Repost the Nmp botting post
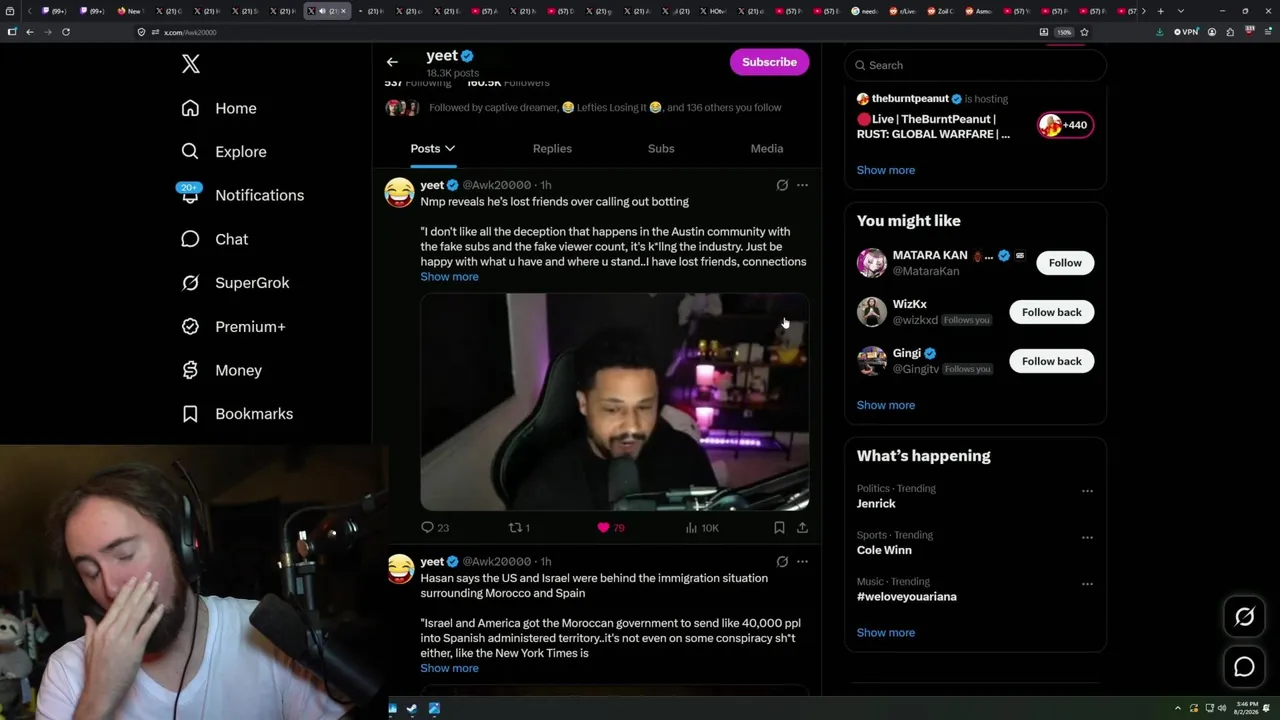The image size is (1280, 720). pos(520,527)
